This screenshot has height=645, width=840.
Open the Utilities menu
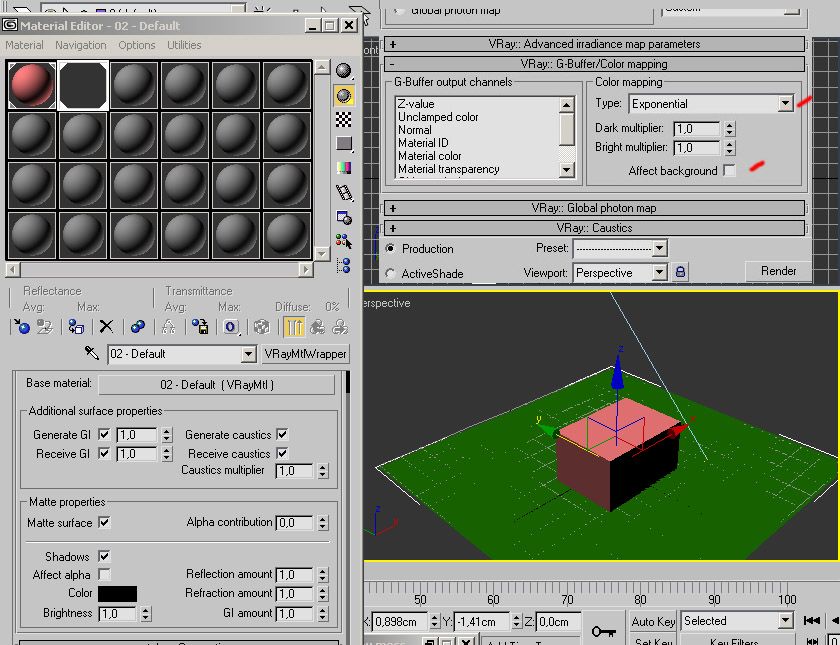[x=184, y=45]
